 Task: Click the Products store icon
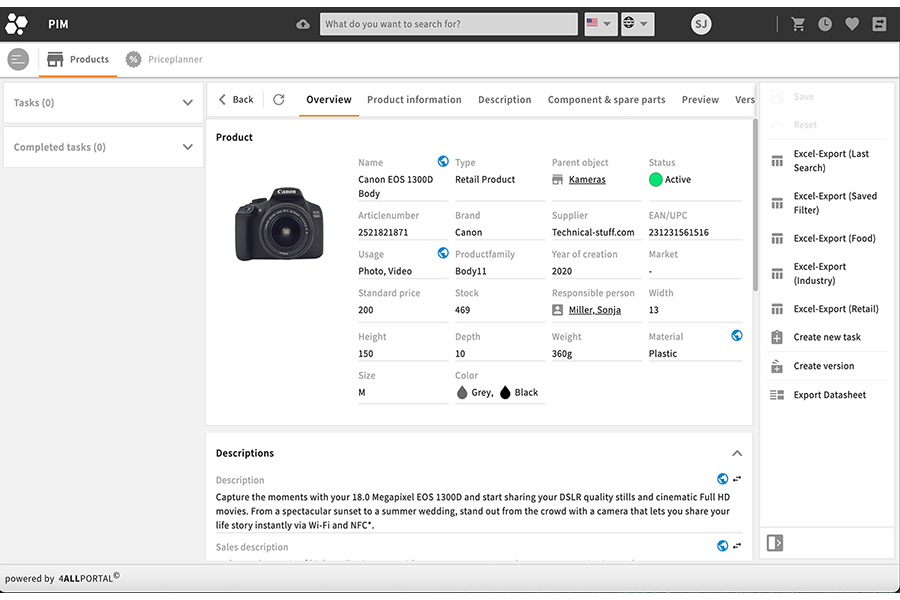(x=55, y=59)
